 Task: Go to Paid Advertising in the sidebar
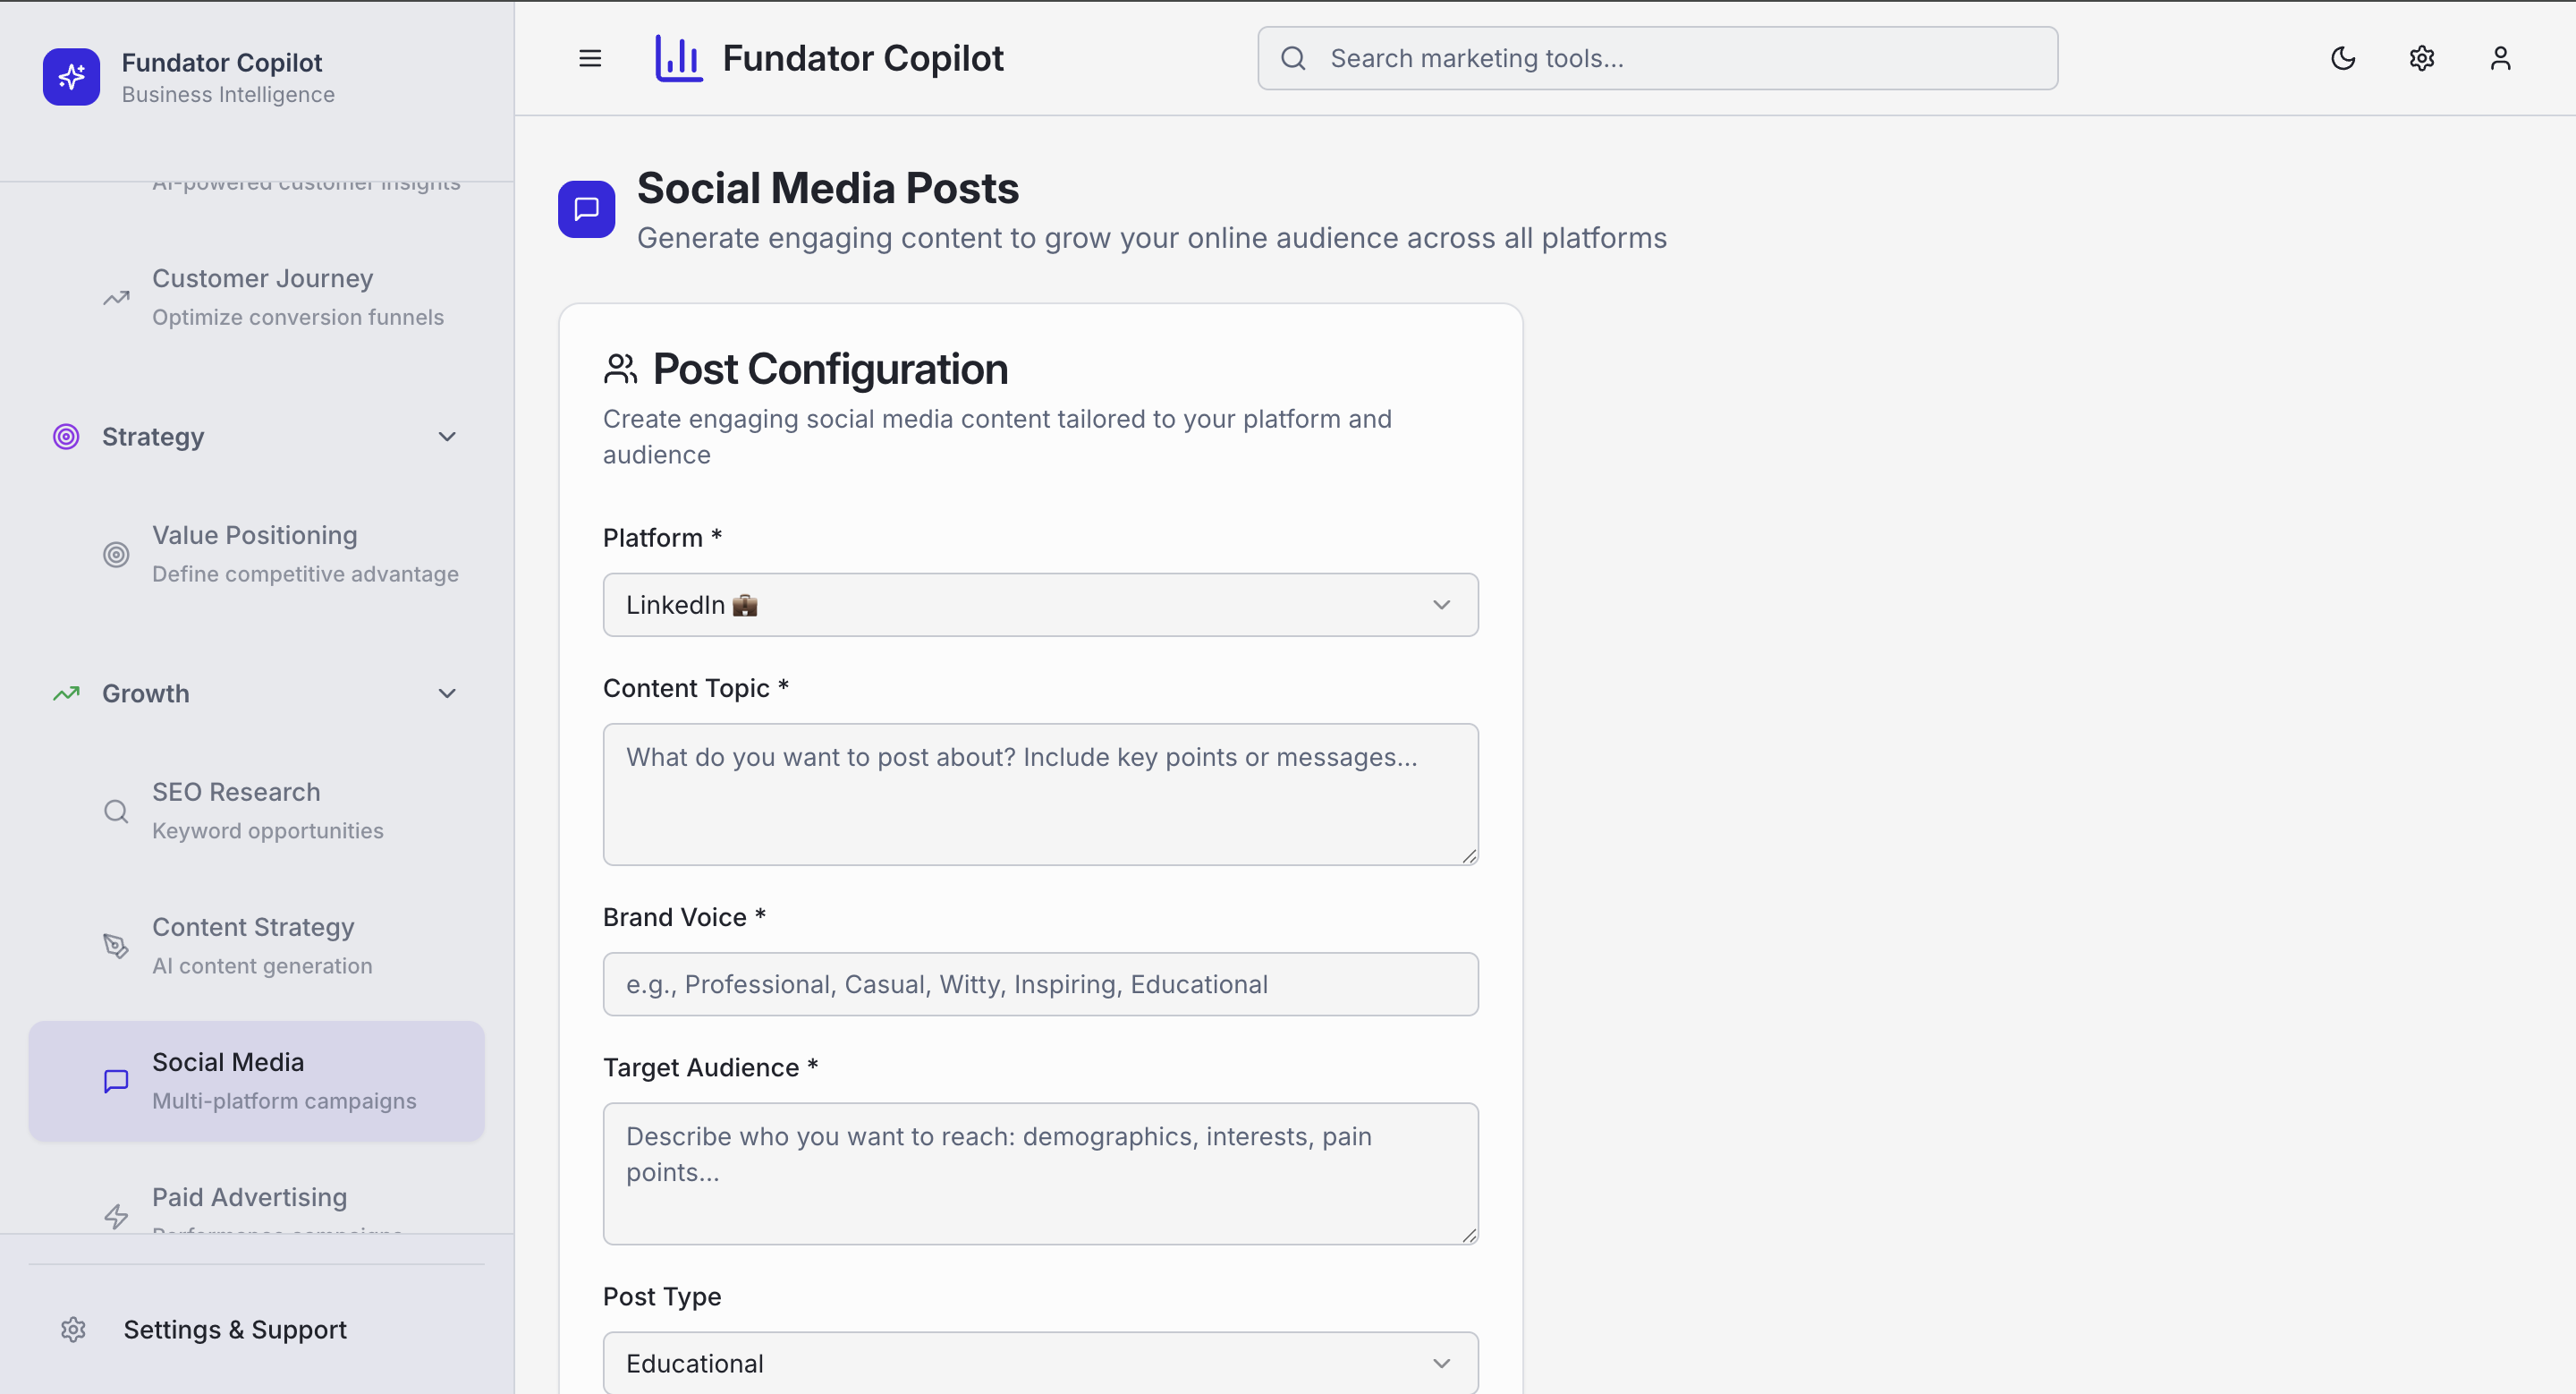click(x=249, y=1198)
